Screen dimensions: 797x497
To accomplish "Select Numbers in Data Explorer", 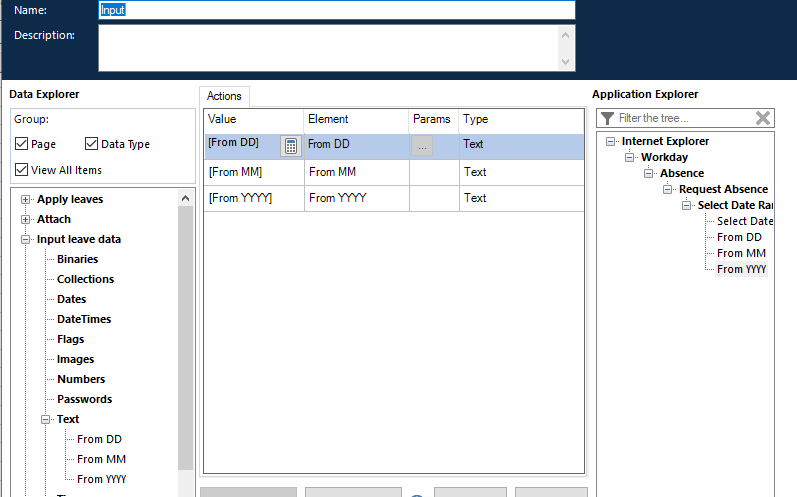I will [81, 379].
